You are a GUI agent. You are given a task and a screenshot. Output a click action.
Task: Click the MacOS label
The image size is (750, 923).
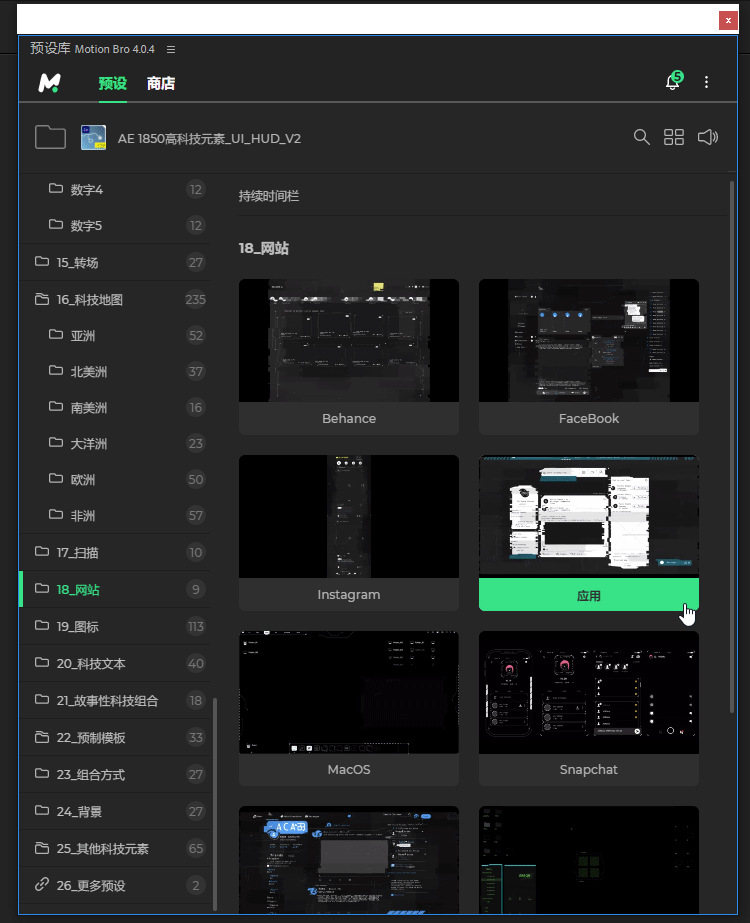(x=349, y=769)
